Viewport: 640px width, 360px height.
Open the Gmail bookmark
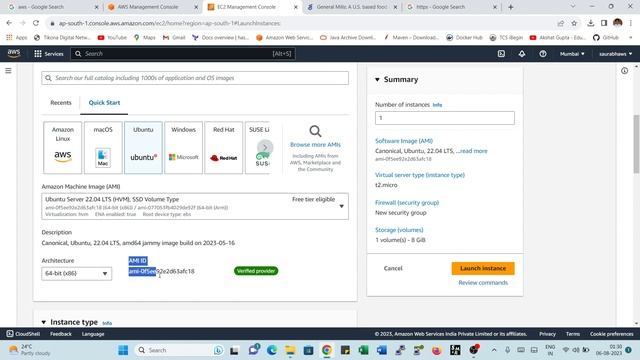pos(174,38)
